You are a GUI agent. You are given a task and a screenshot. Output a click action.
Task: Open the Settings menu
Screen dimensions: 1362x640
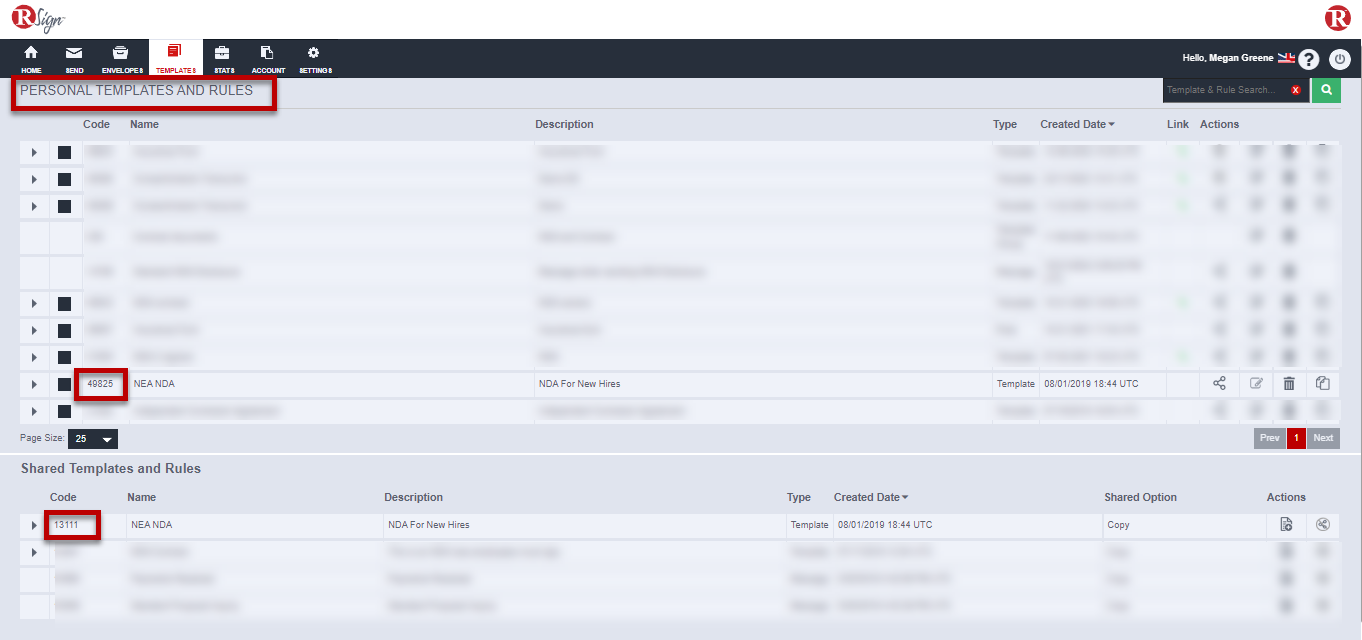tap(315, 59)
